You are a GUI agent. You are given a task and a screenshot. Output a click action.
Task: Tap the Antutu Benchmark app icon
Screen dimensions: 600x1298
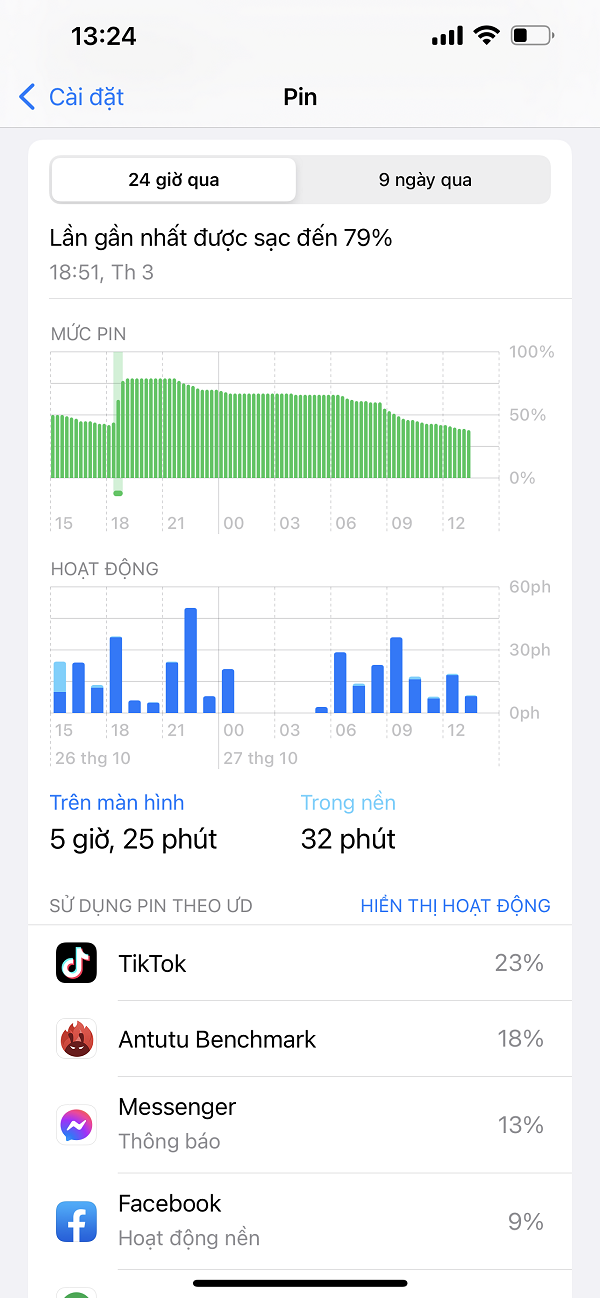76,1039
